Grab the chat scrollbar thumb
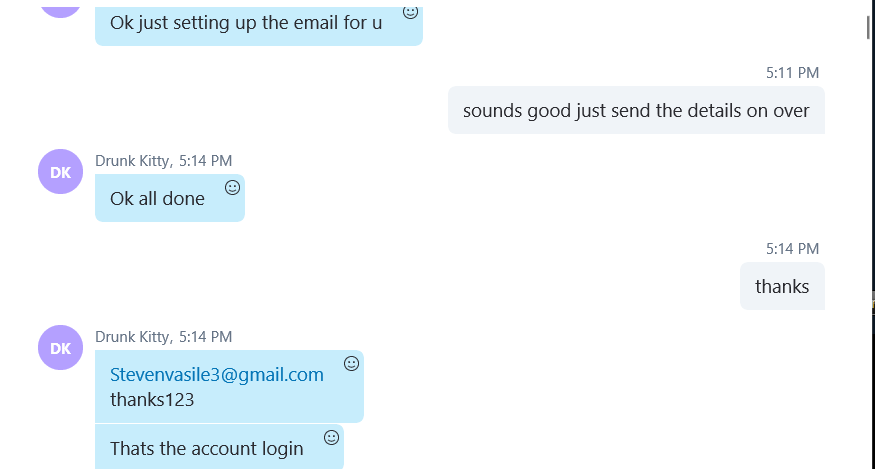Screen dimensions: 875x469 pos(868,28)
